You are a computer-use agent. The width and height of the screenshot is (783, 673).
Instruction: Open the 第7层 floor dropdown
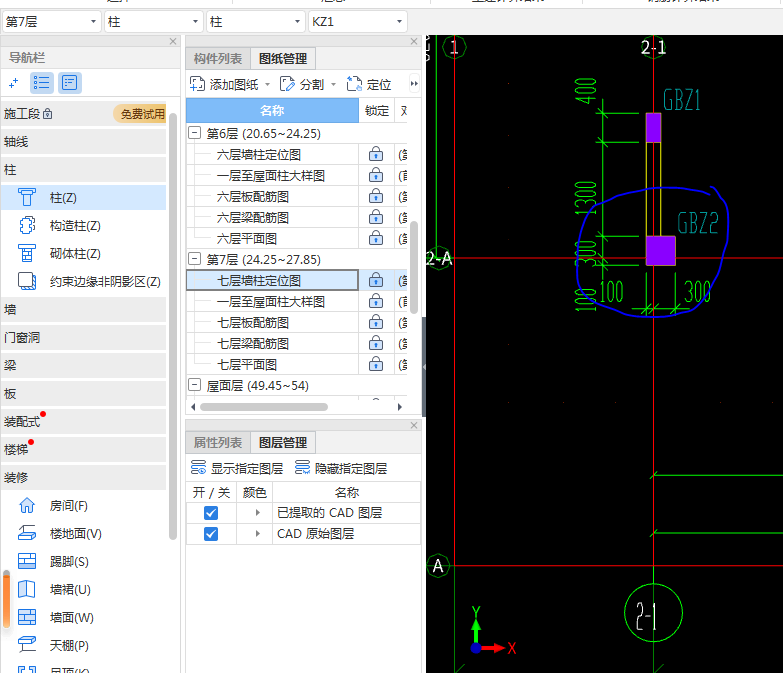51,22
